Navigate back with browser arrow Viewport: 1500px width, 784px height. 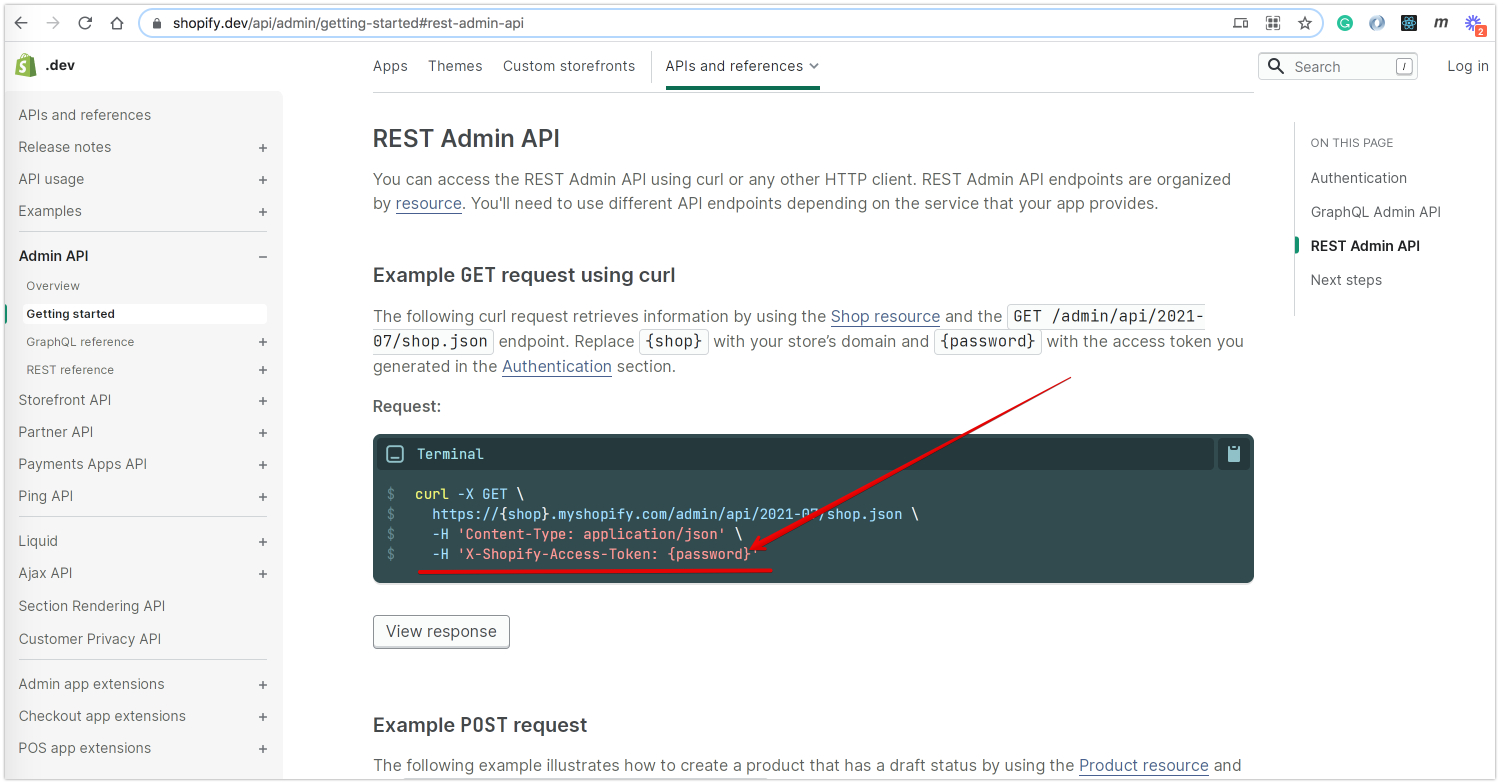21,23
